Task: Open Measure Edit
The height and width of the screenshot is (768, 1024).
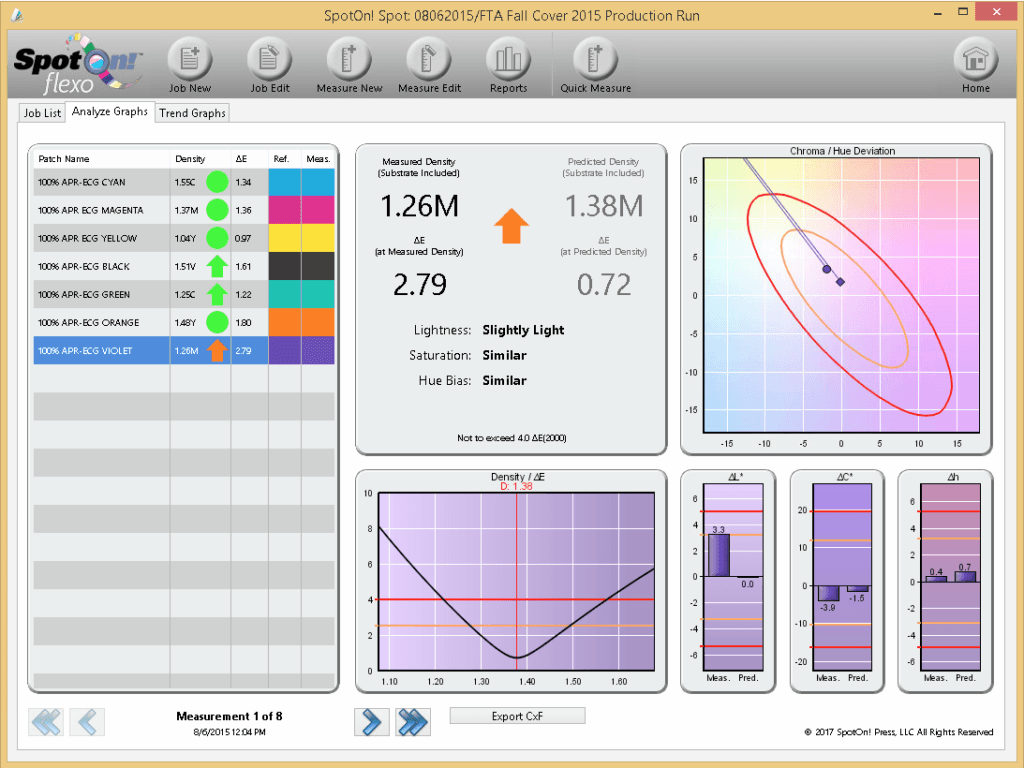Action: click(429, 60)
